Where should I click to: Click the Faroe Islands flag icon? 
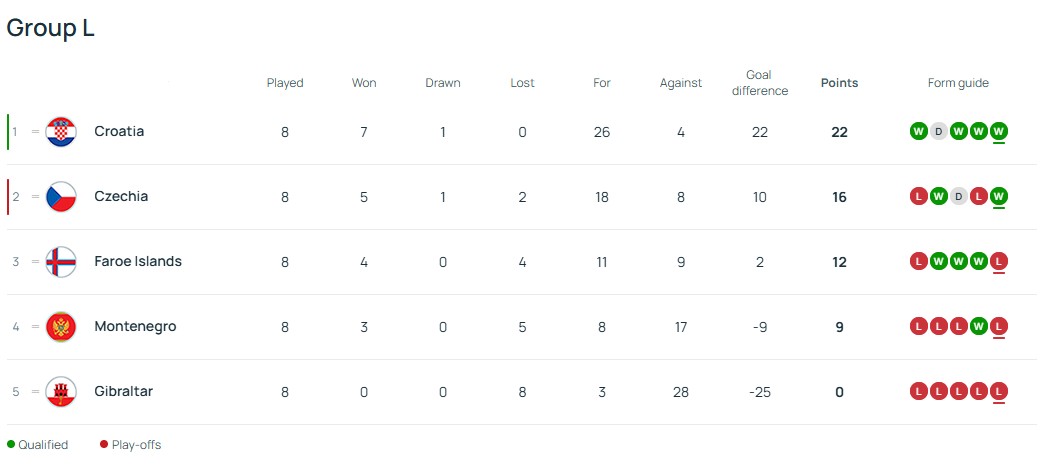coord(61,262)
